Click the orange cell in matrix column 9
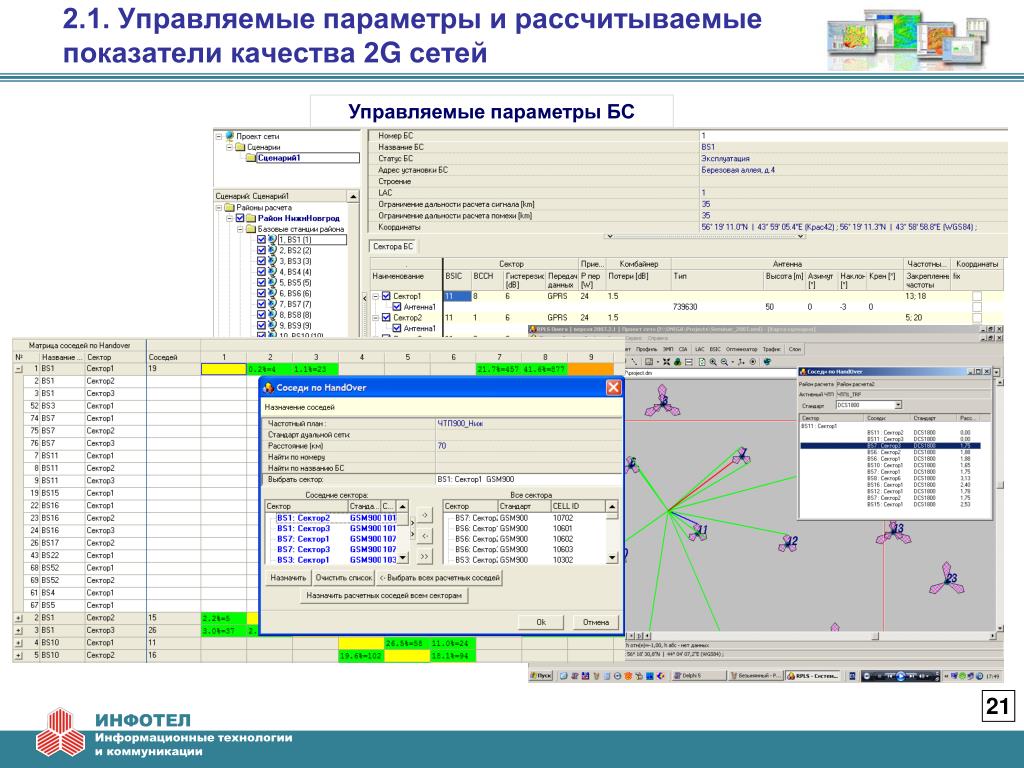This screenshot has width=1024, height=768. point(591,369)
